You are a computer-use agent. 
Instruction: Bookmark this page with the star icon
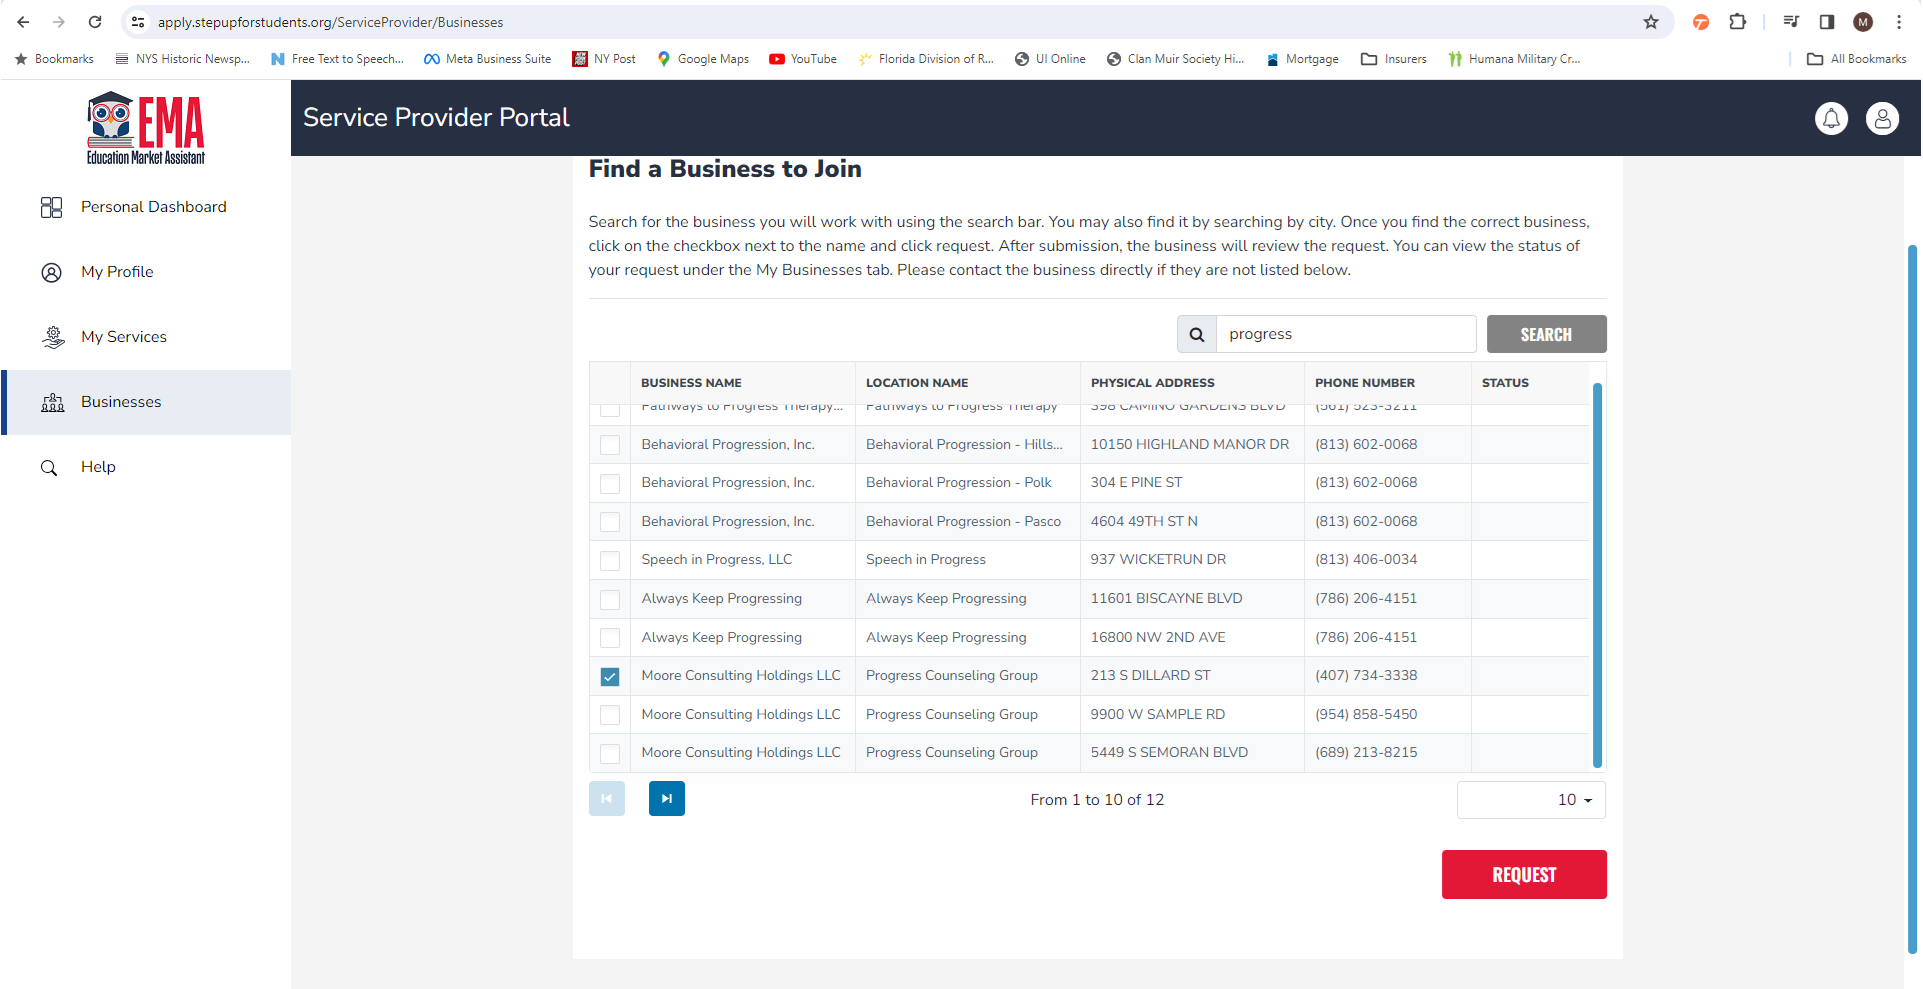pyautogui.click(x=1651, y=22)
